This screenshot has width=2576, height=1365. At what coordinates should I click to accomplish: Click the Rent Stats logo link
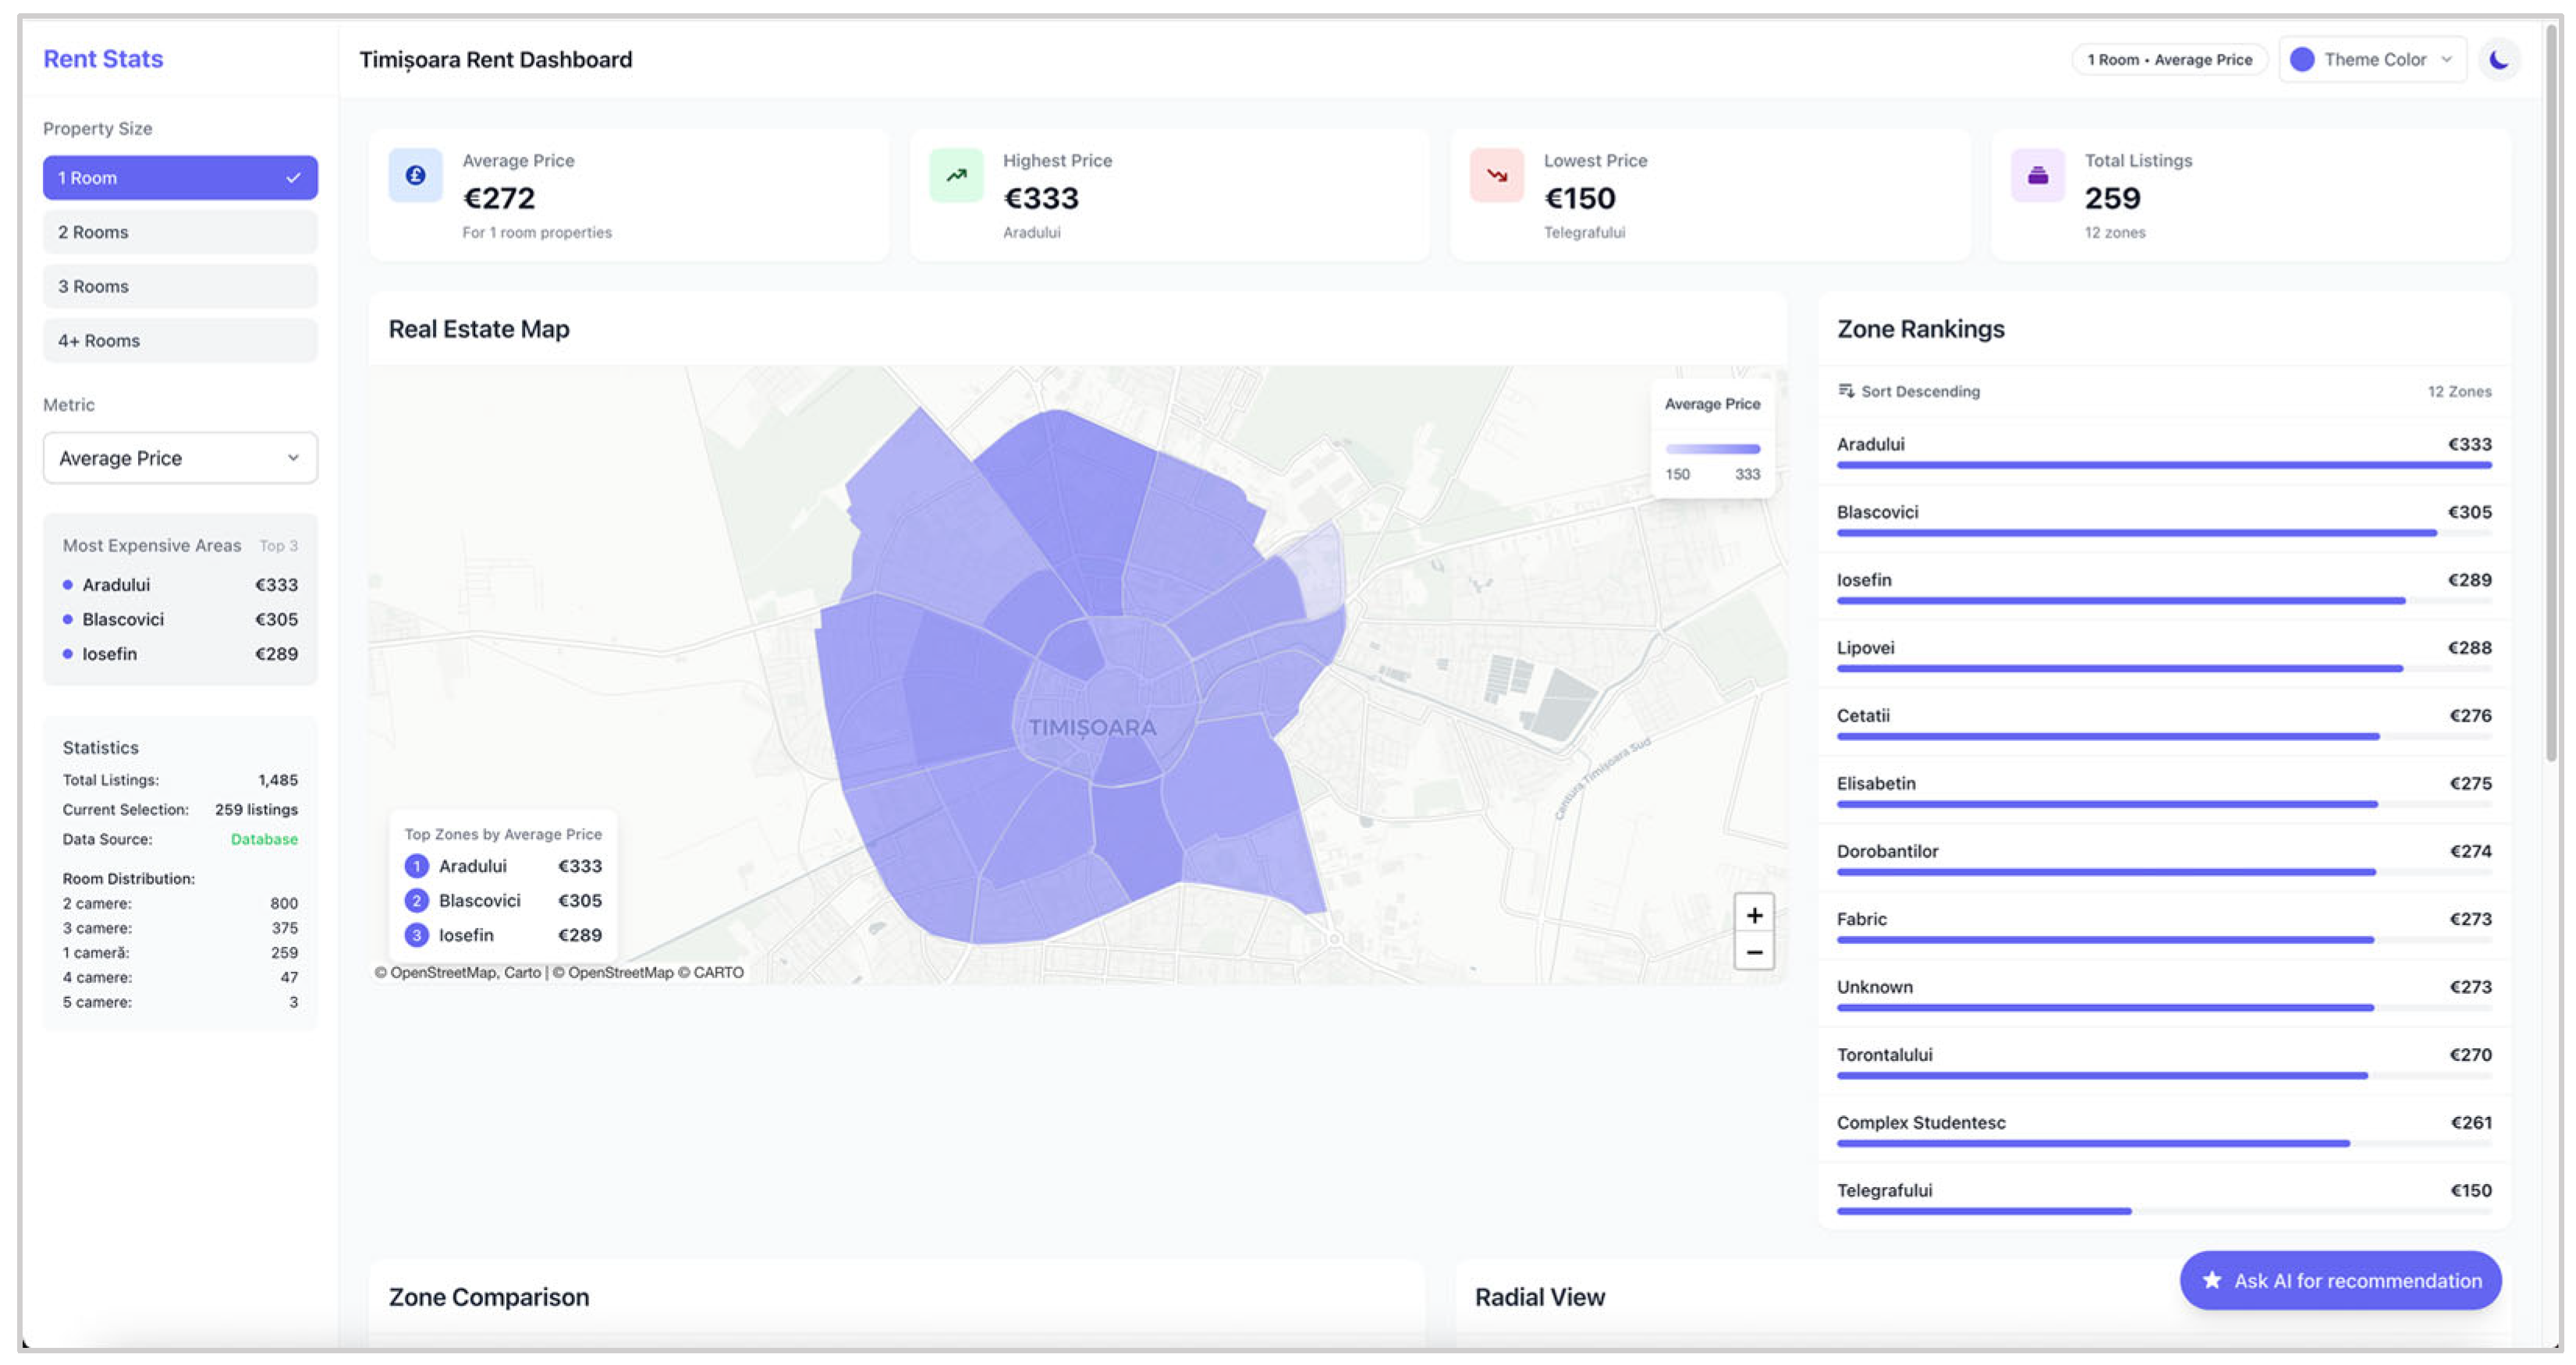coord(103,59)
